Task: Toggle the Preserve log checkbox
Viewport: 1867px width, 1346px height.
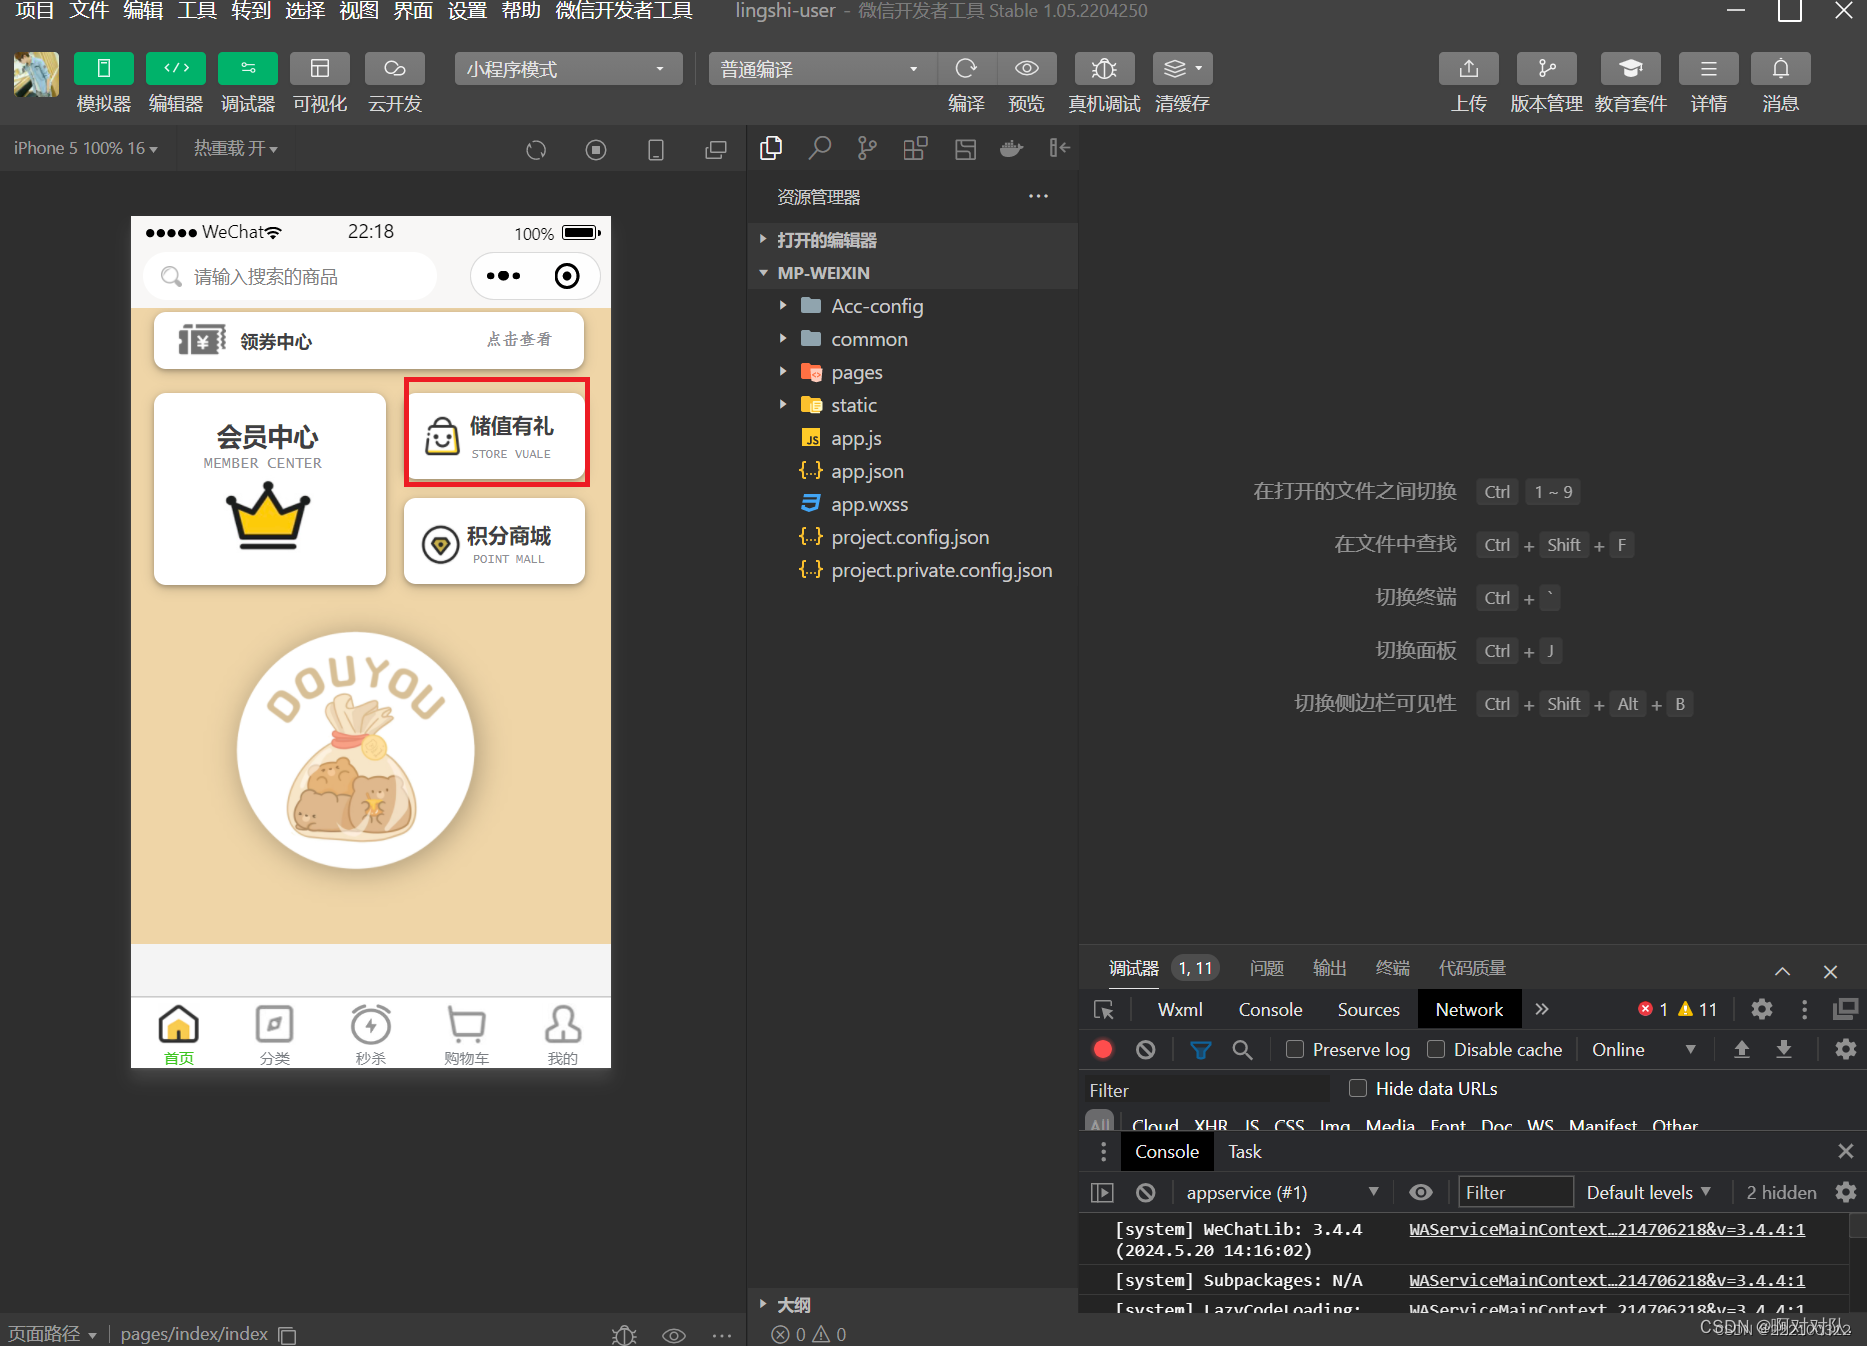Action: click(x=1295, y=1049)
